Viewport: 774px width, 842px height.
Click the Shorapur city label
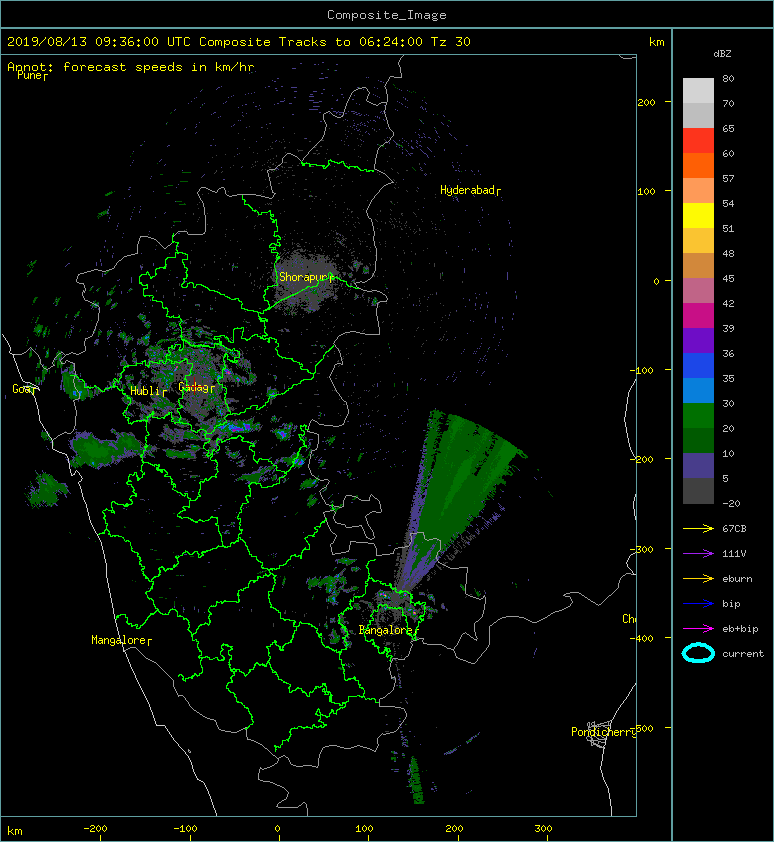[304, 277]
